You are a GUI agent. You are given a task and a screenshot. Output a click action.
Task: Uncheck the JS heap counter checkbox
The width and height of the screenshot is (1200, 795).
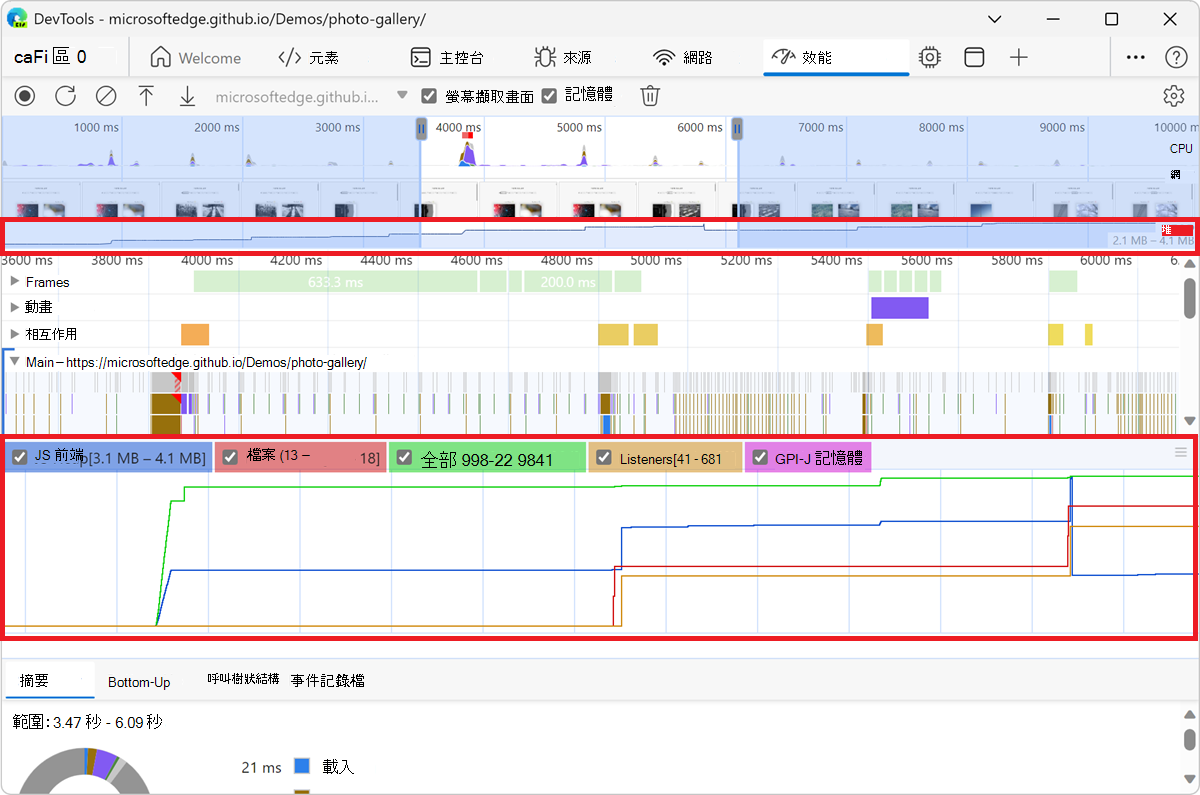[19, 458]
